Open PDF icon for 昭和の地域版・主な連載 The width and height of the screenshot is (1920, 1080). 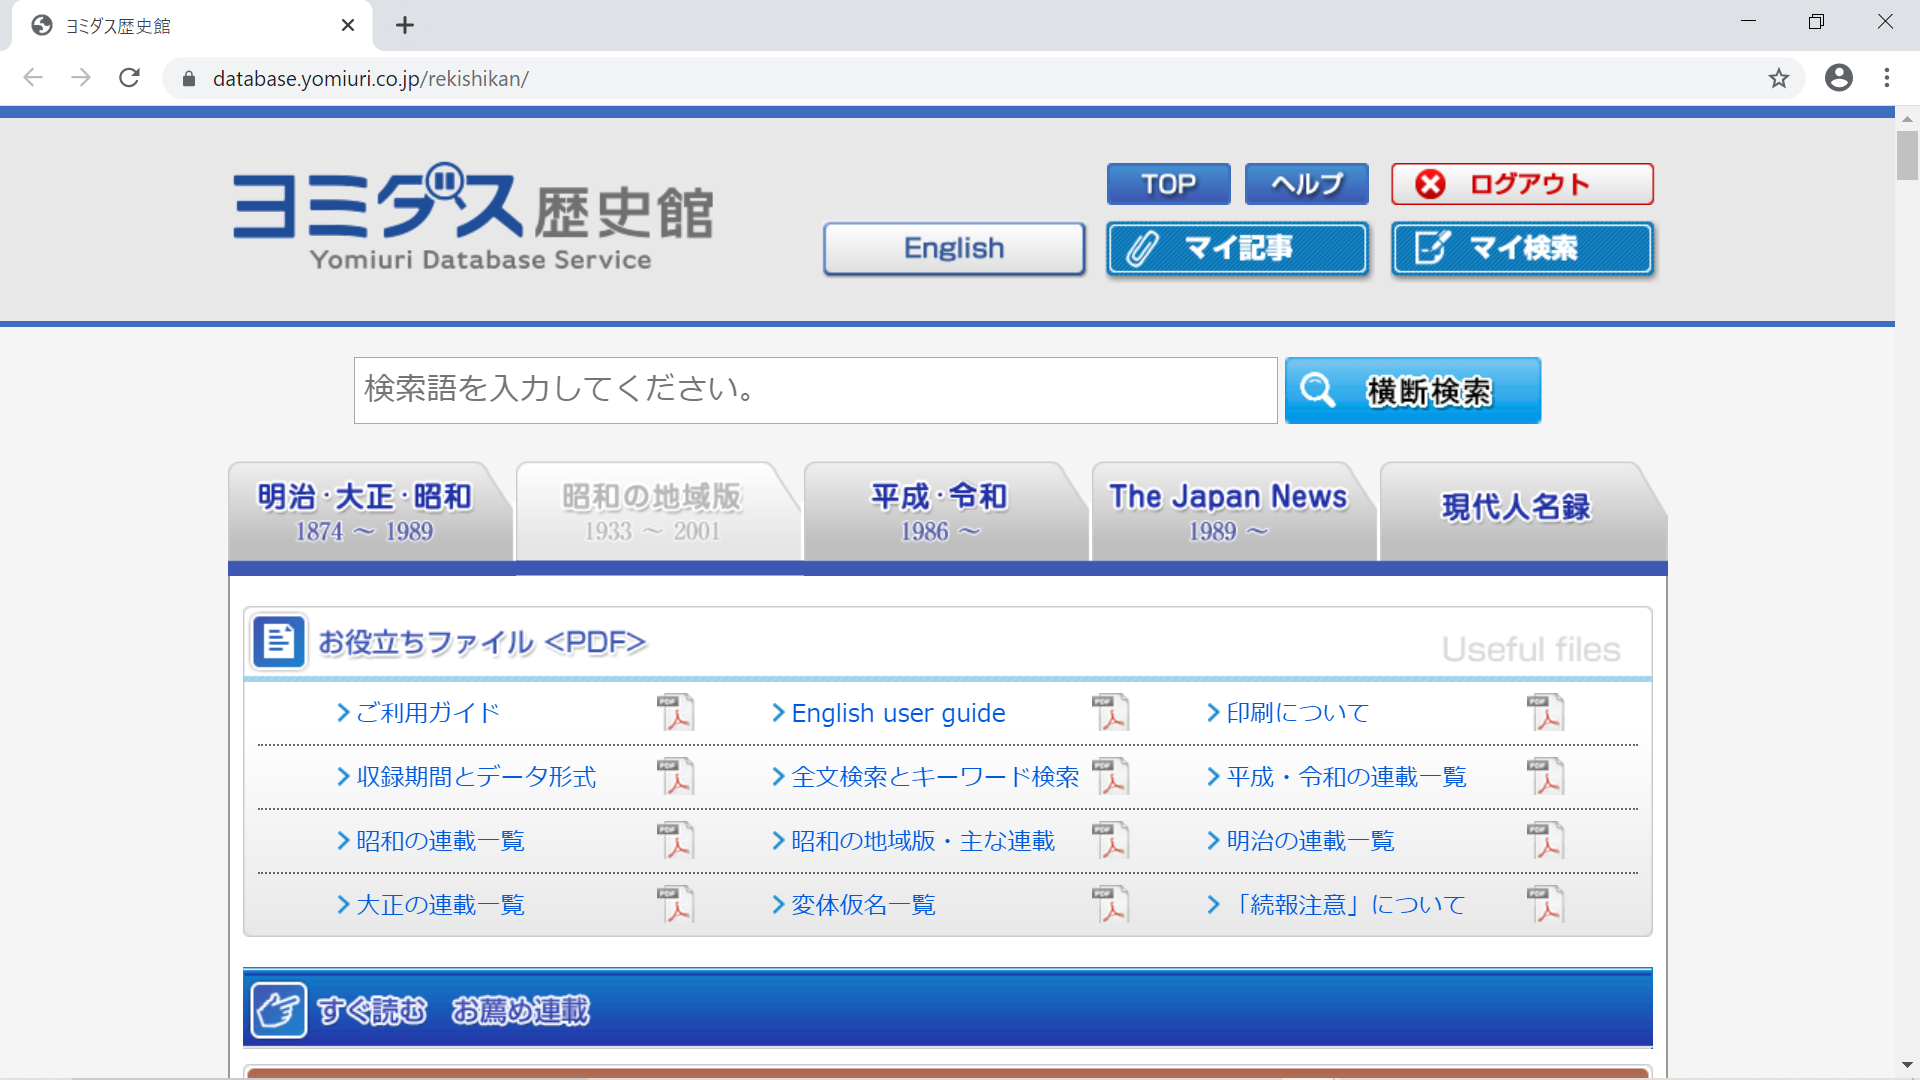pyautogui.click(x=1110, y=840)
